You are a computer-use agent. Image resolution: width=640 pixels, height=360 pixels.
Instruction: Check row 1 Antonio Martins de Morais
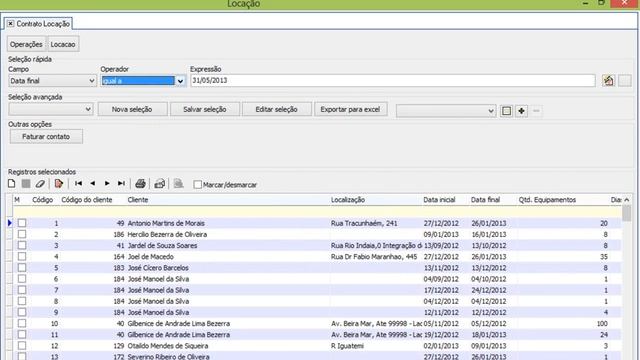22,223
